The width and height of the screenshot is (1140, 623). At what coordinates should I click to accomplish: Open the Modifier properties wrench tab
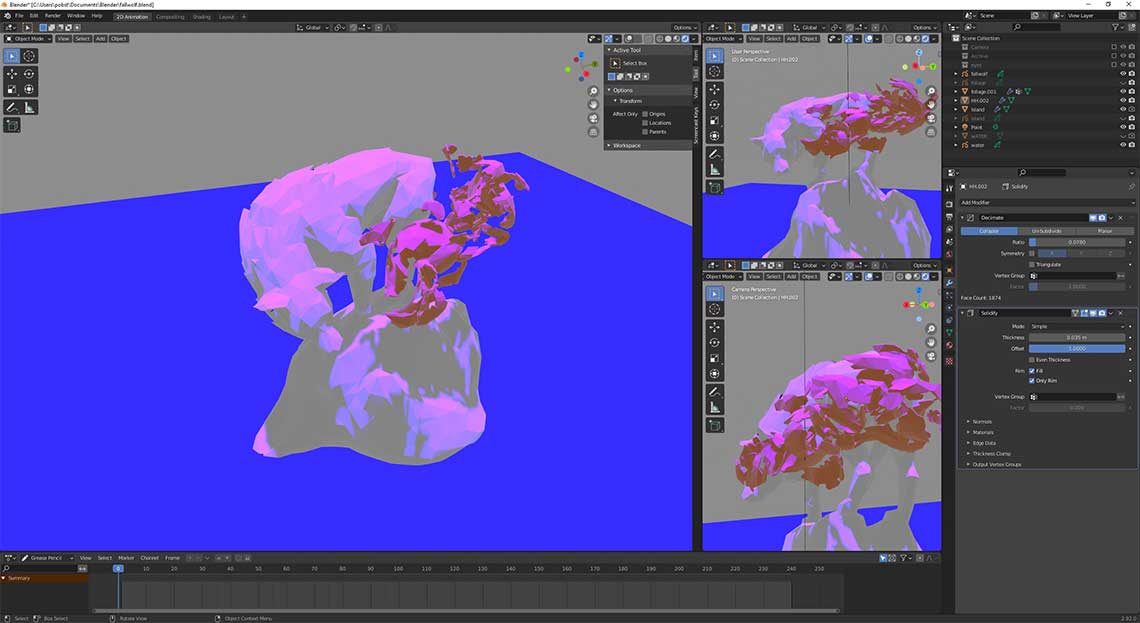[x=949, y=283]
